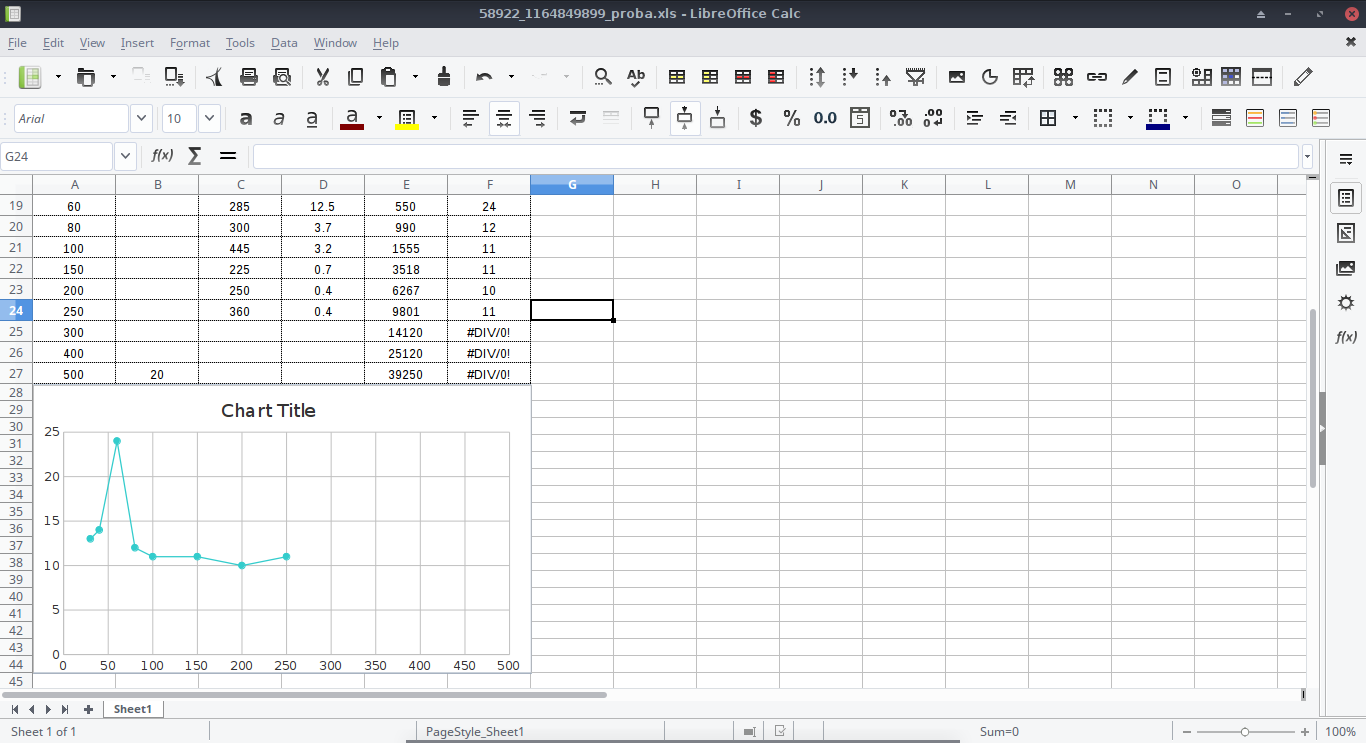Open Headers and Footers icon

1163,77
